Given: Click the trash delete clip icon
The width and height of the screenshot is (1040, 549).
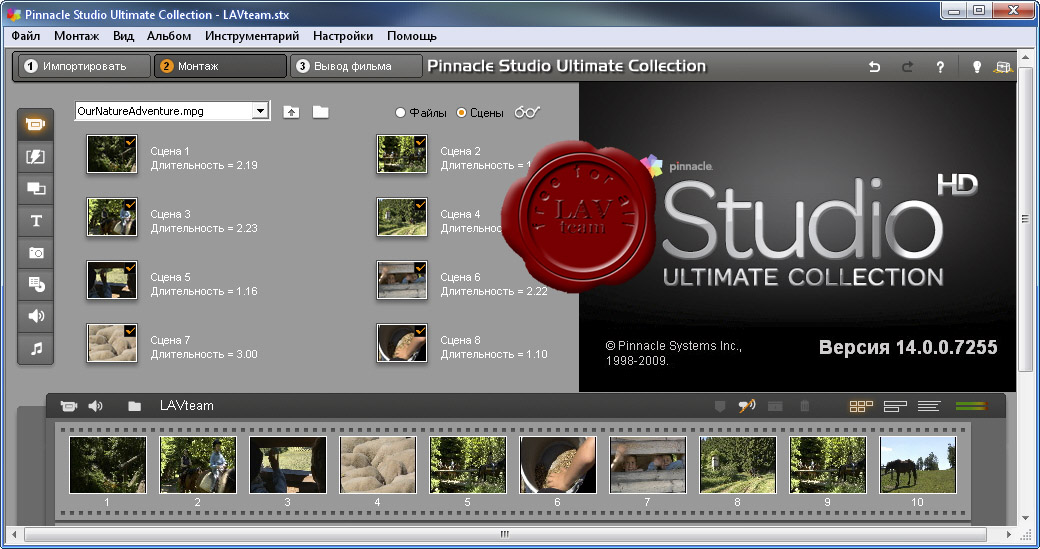Looking at the screenshot, I should pyautogui.click(x=805, y=406).
